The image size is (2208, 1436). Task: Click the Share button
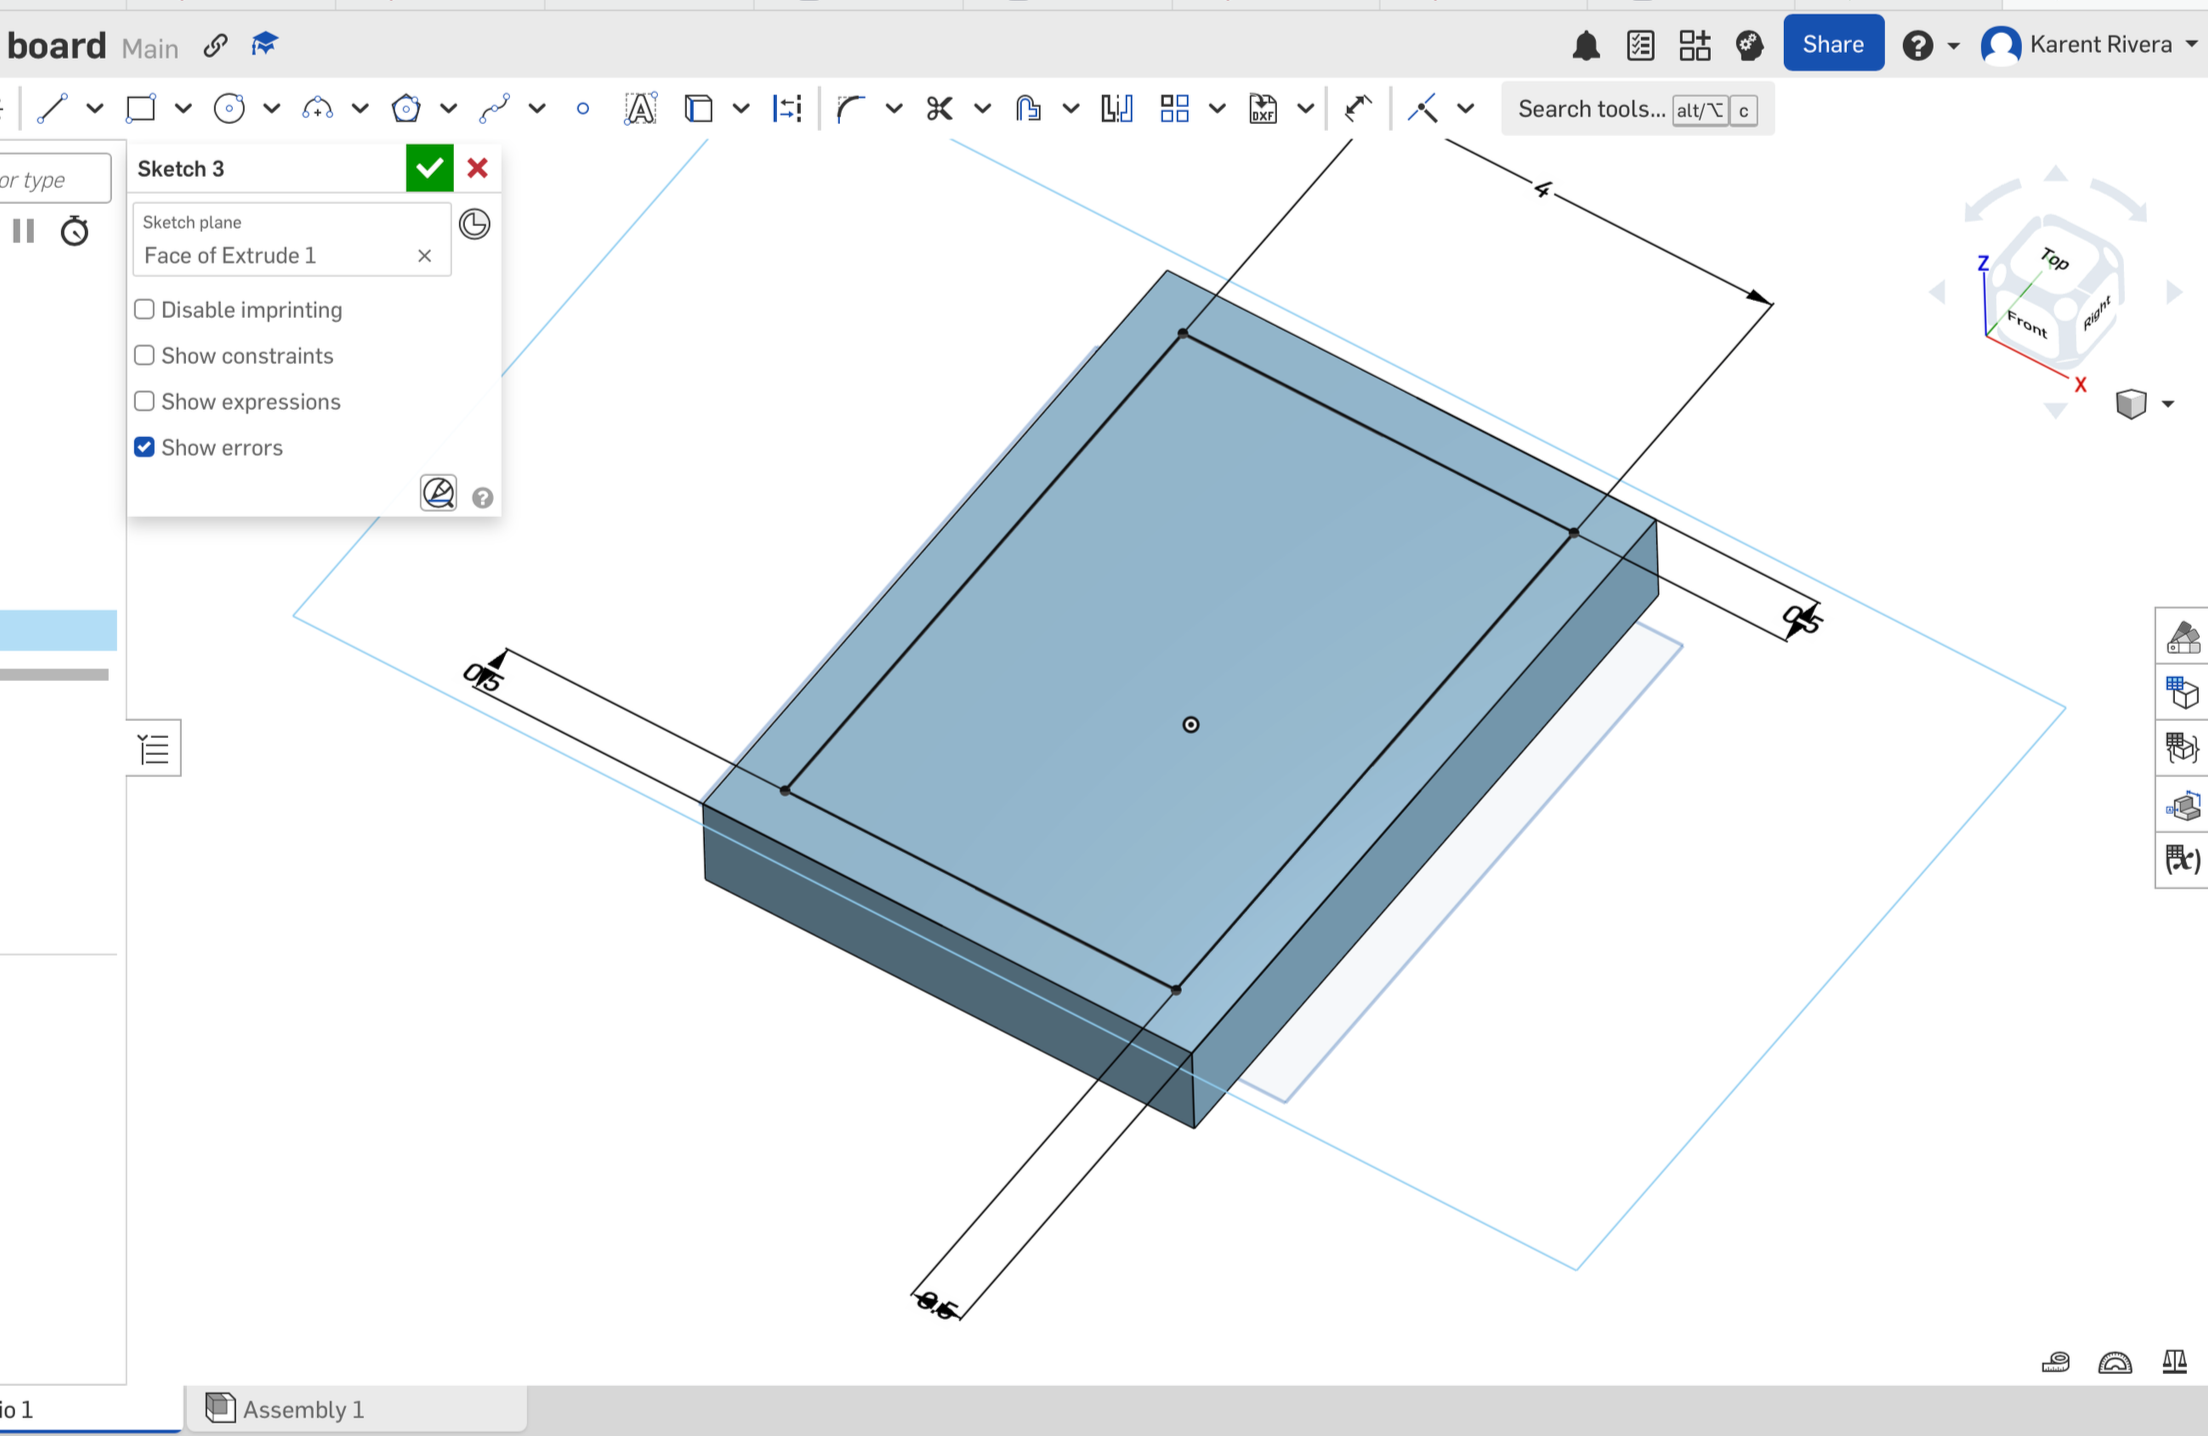coord(1833,44)
